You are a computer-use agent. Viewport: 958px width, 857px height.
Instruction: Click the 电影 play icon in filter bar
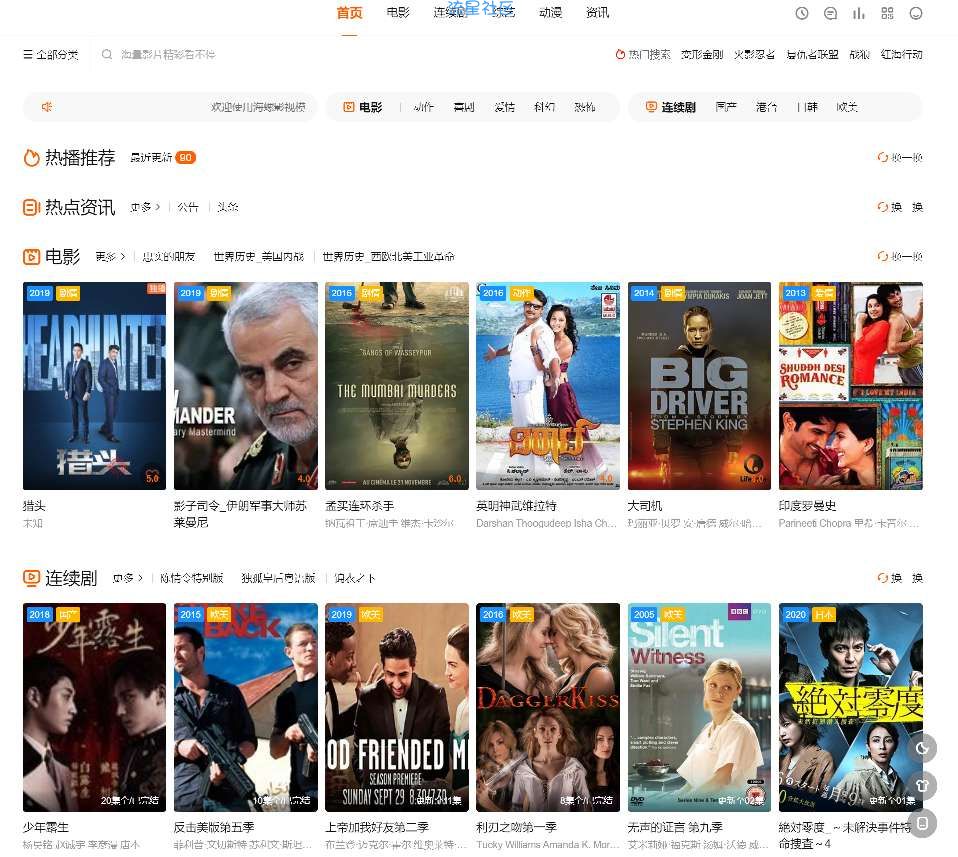348,107
